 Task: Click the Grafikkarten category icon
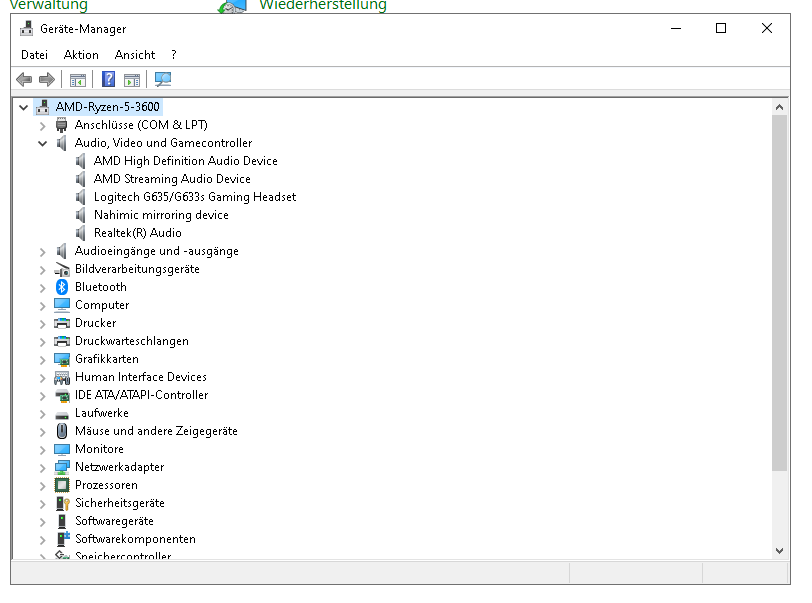(x=62, y=359)
